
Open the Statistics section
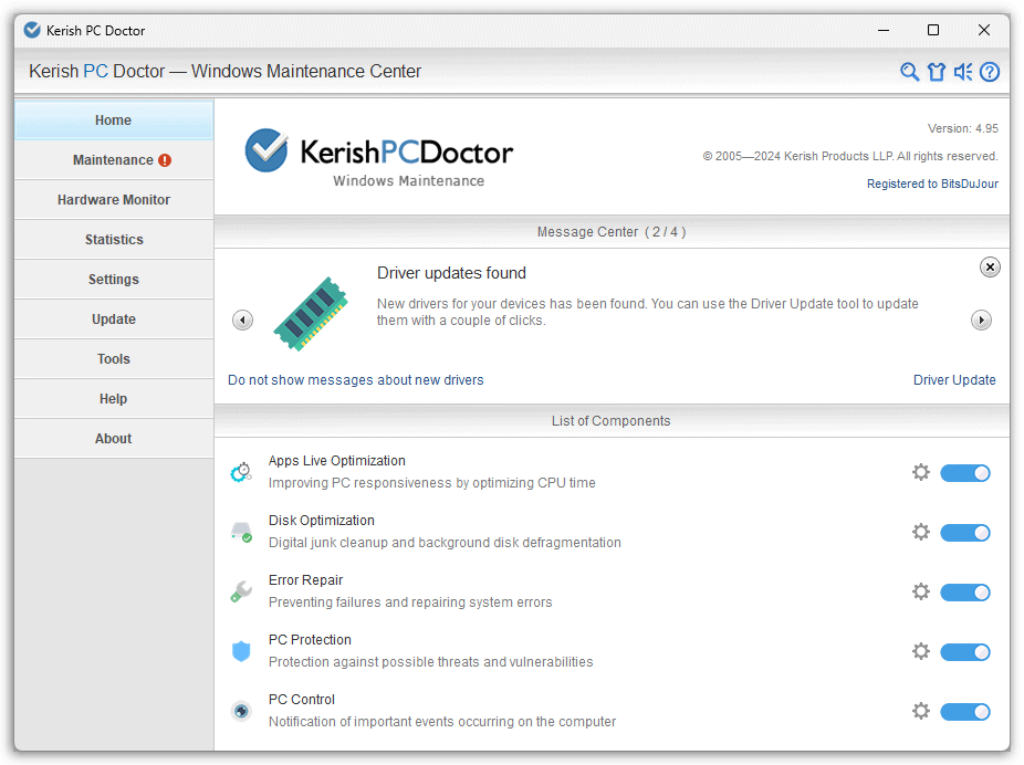pos(114,240)
